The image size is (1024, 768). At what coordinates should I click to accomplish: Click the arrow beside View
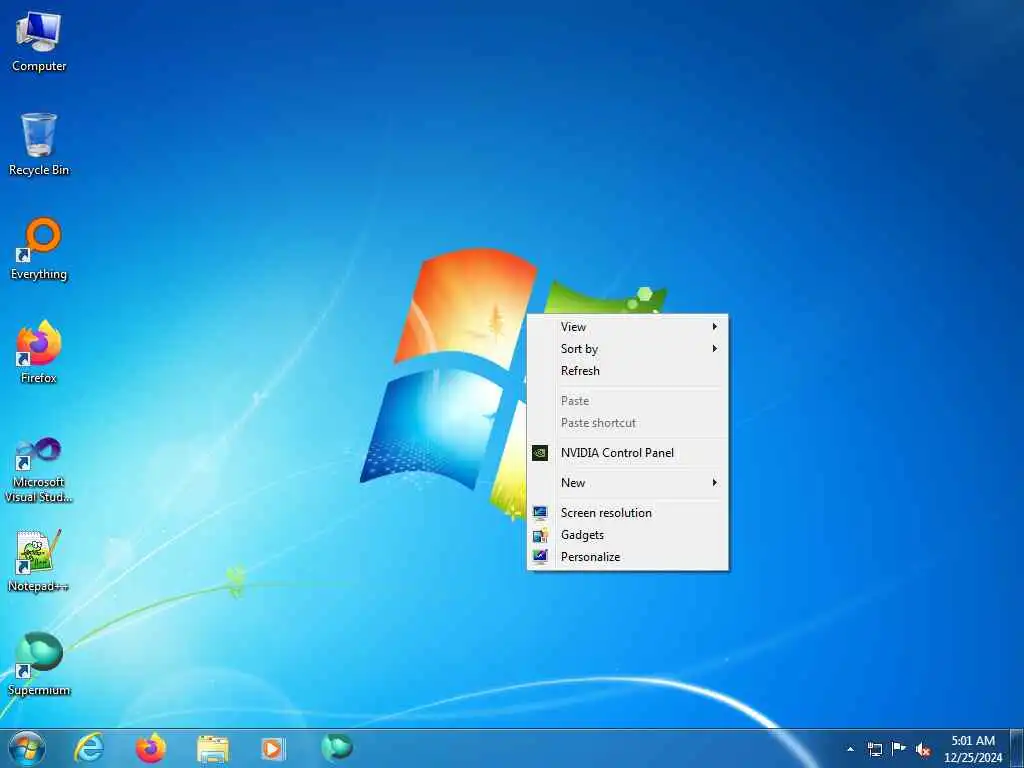[x=714, y=327]
